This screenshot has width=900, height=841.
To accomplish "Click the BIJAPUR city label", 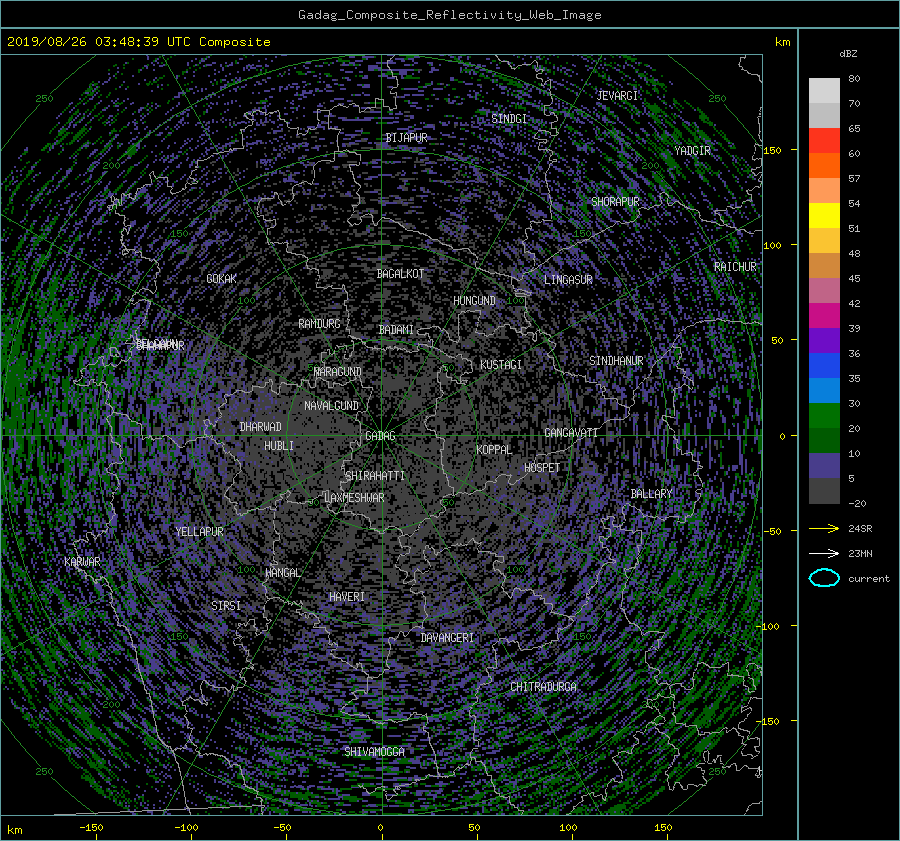I will pos(406,138).
